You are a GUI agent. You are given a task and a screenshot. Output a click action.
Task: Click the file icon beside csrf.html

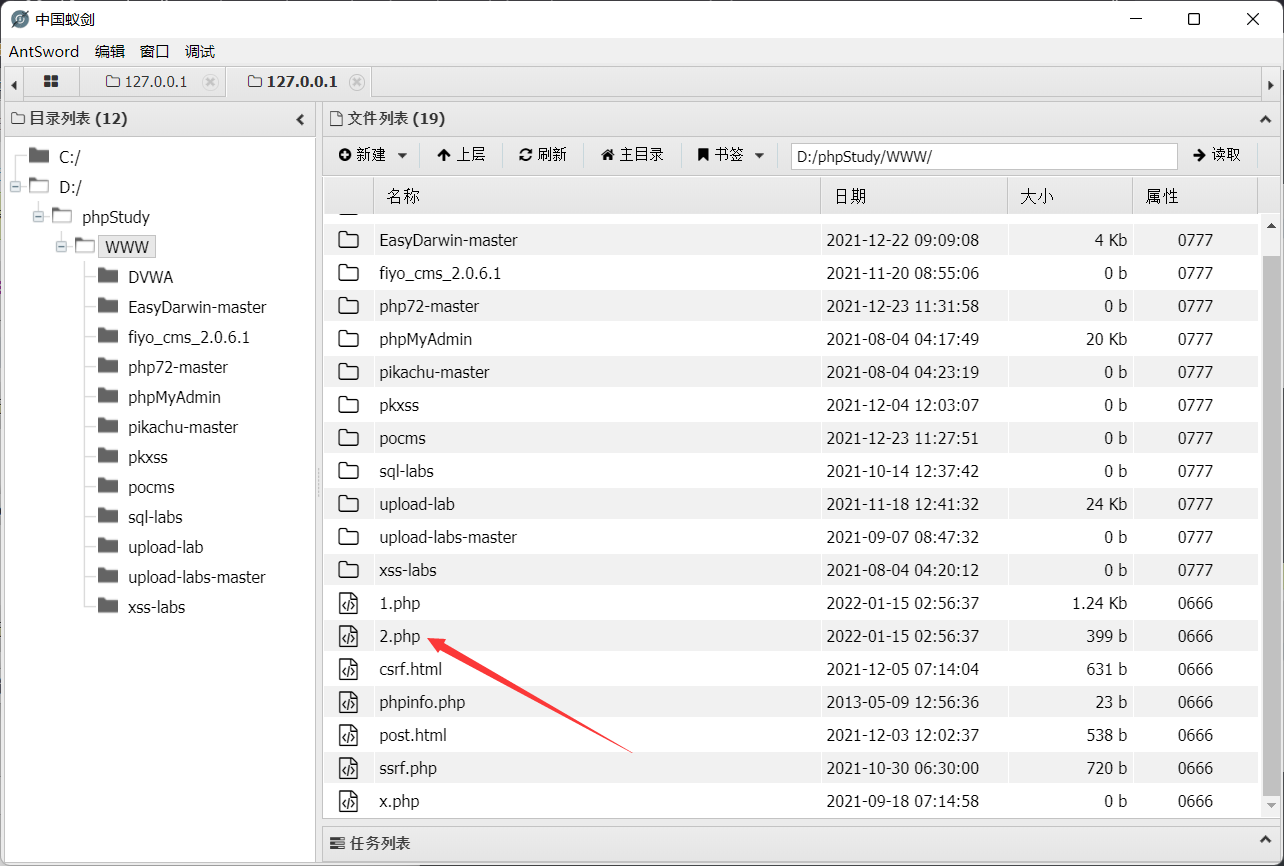coord(348,669)
